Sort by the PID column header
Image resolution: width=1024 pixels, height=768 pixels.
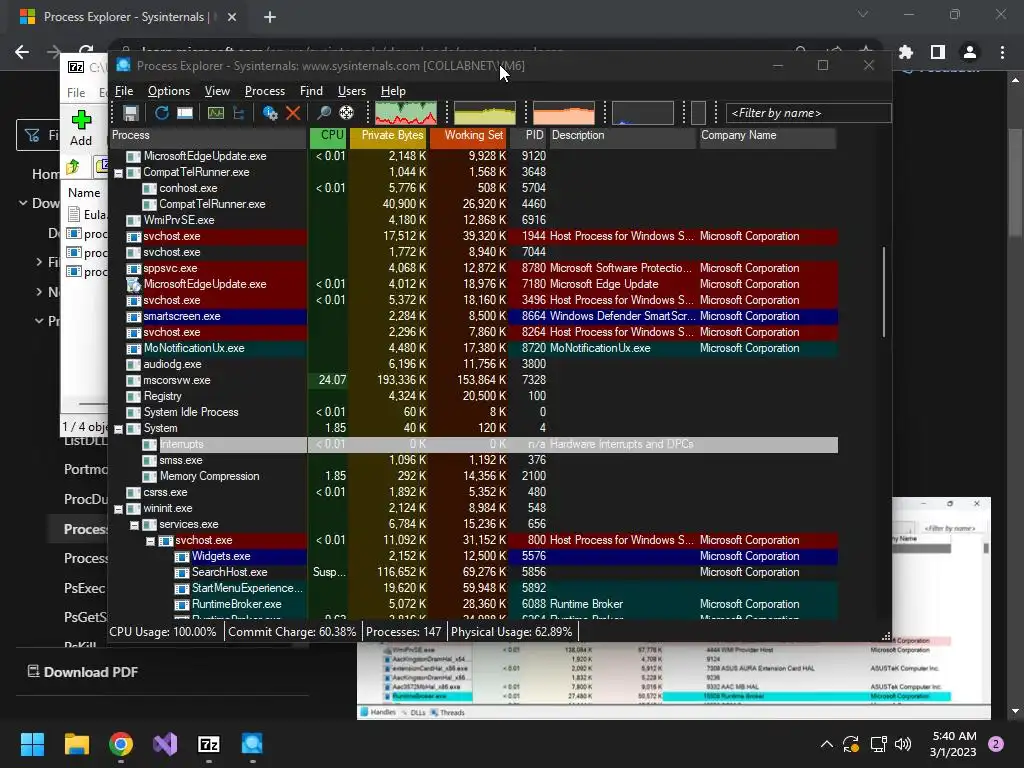tap(528, 136)
